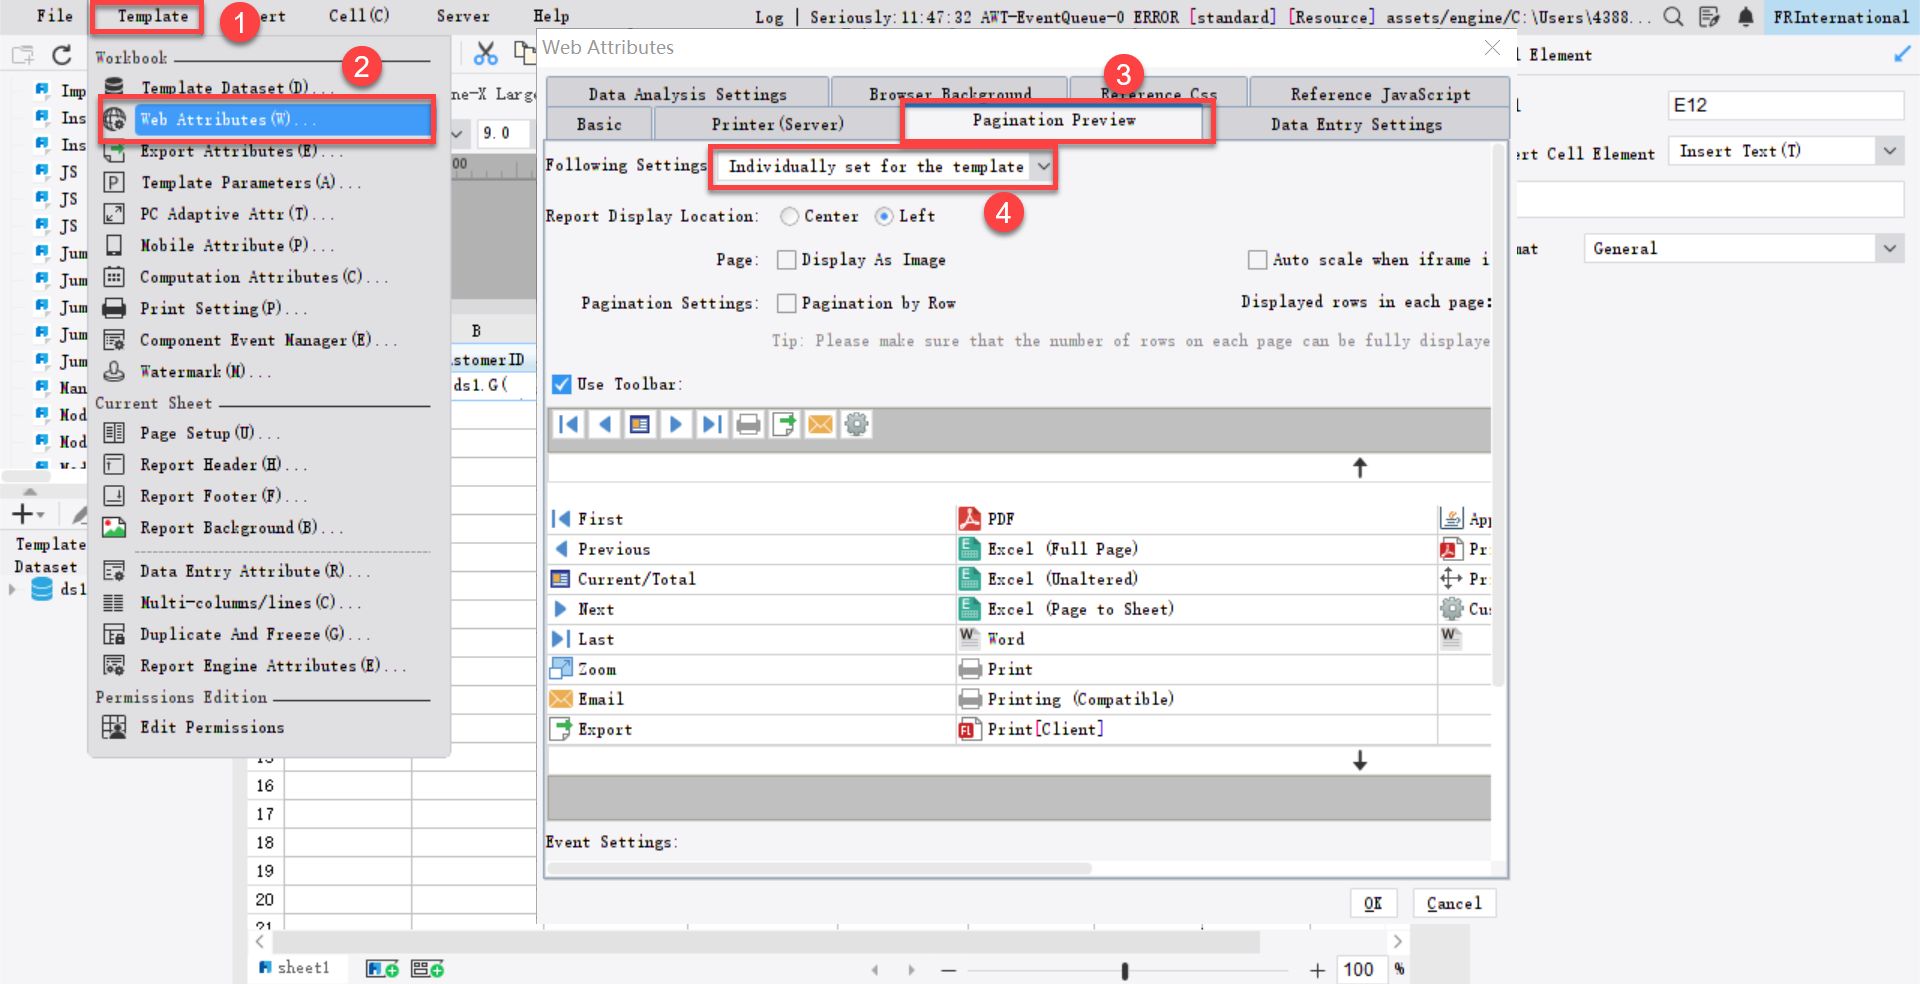Click the Print icon in toolbar preview

[x=748, y=424]
